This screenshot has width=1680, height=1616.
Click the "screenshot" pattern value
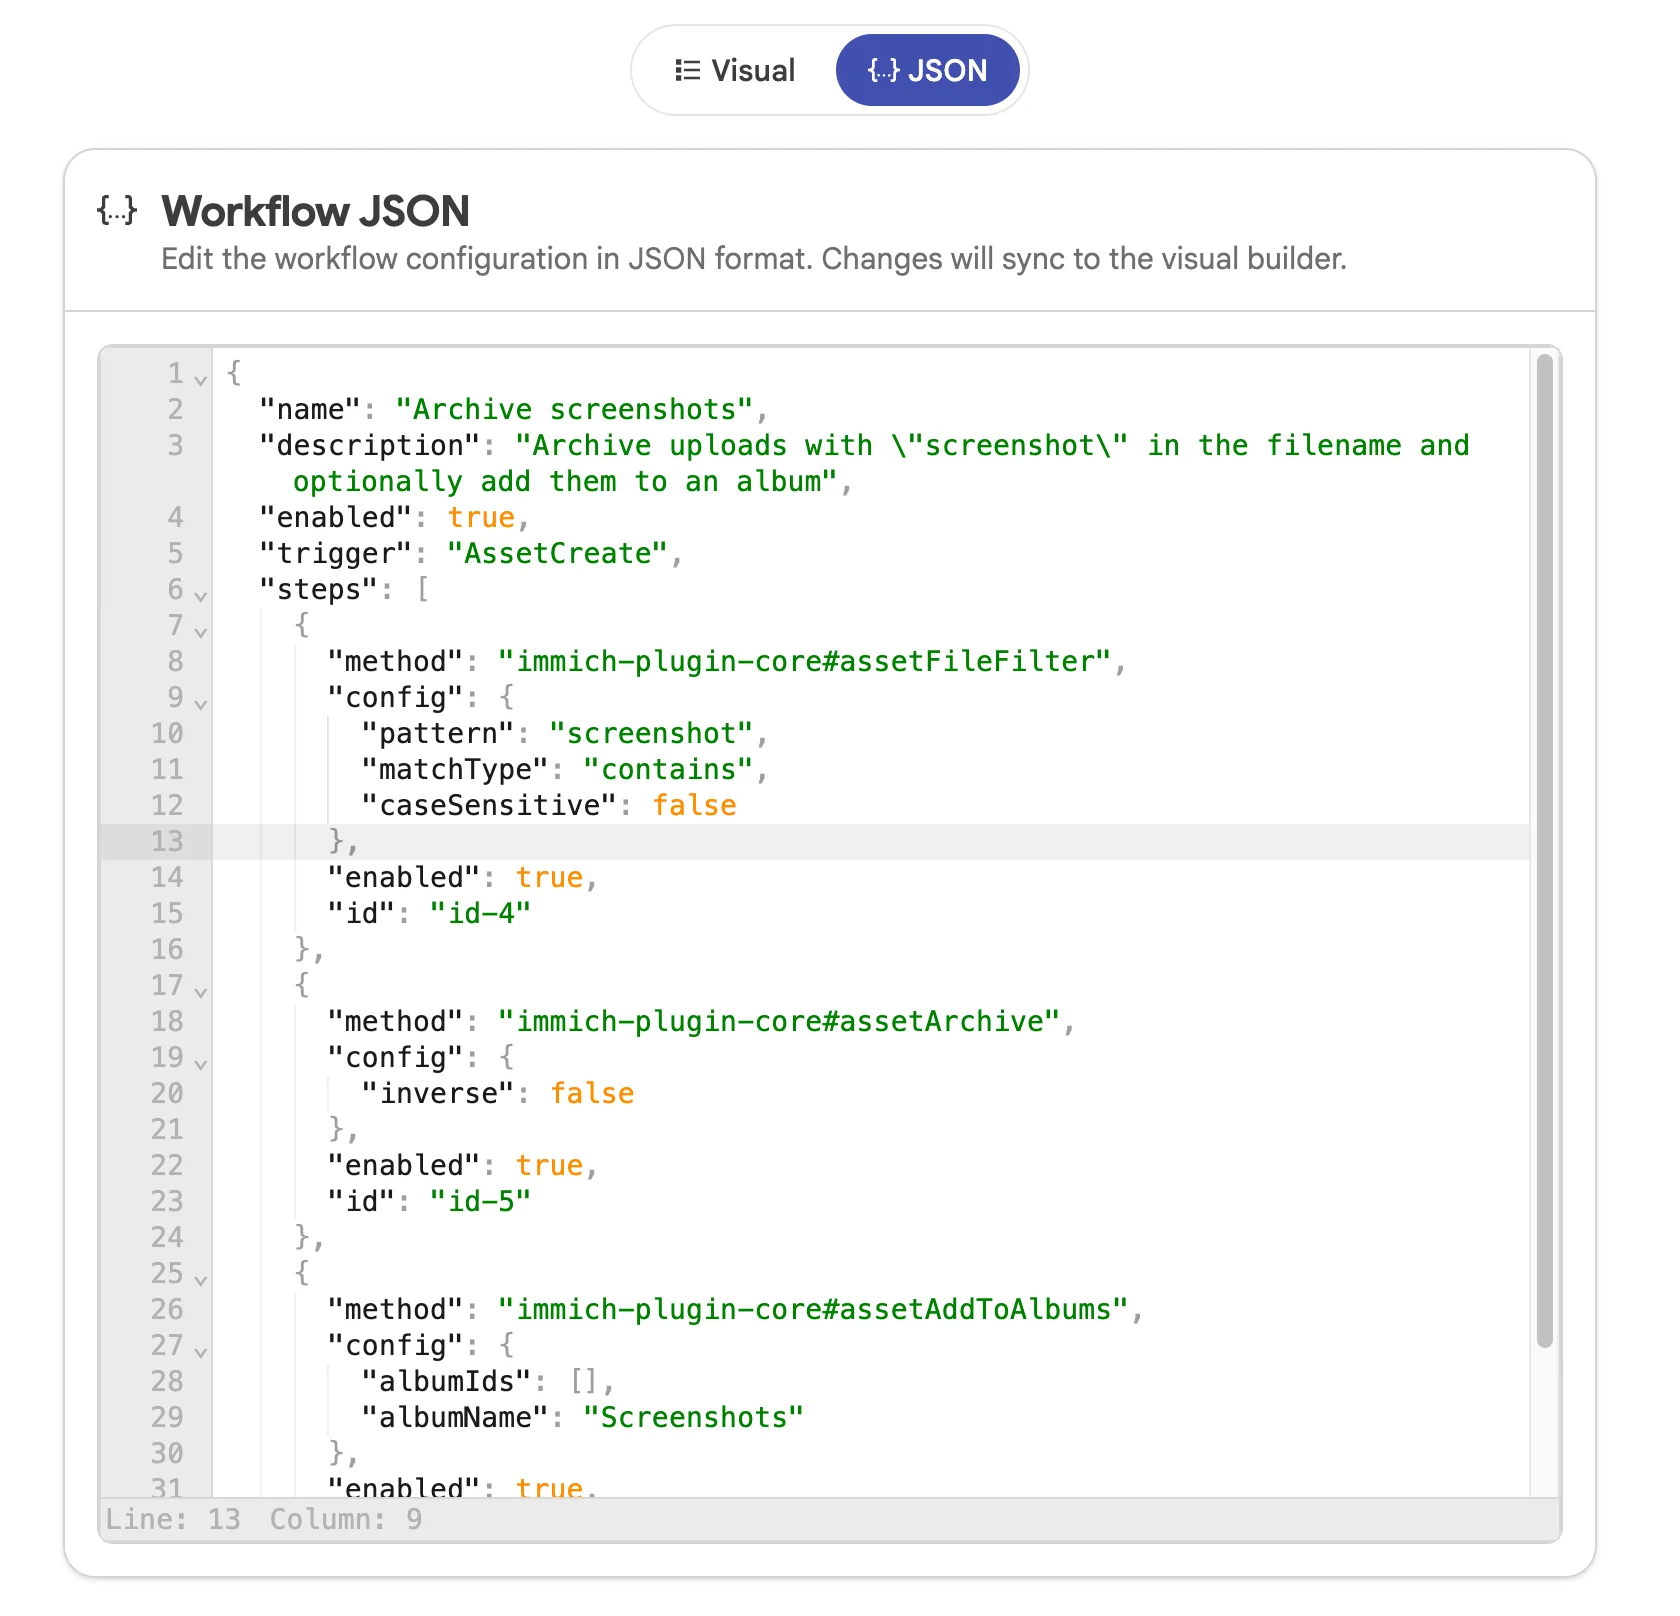click(651, 733)
